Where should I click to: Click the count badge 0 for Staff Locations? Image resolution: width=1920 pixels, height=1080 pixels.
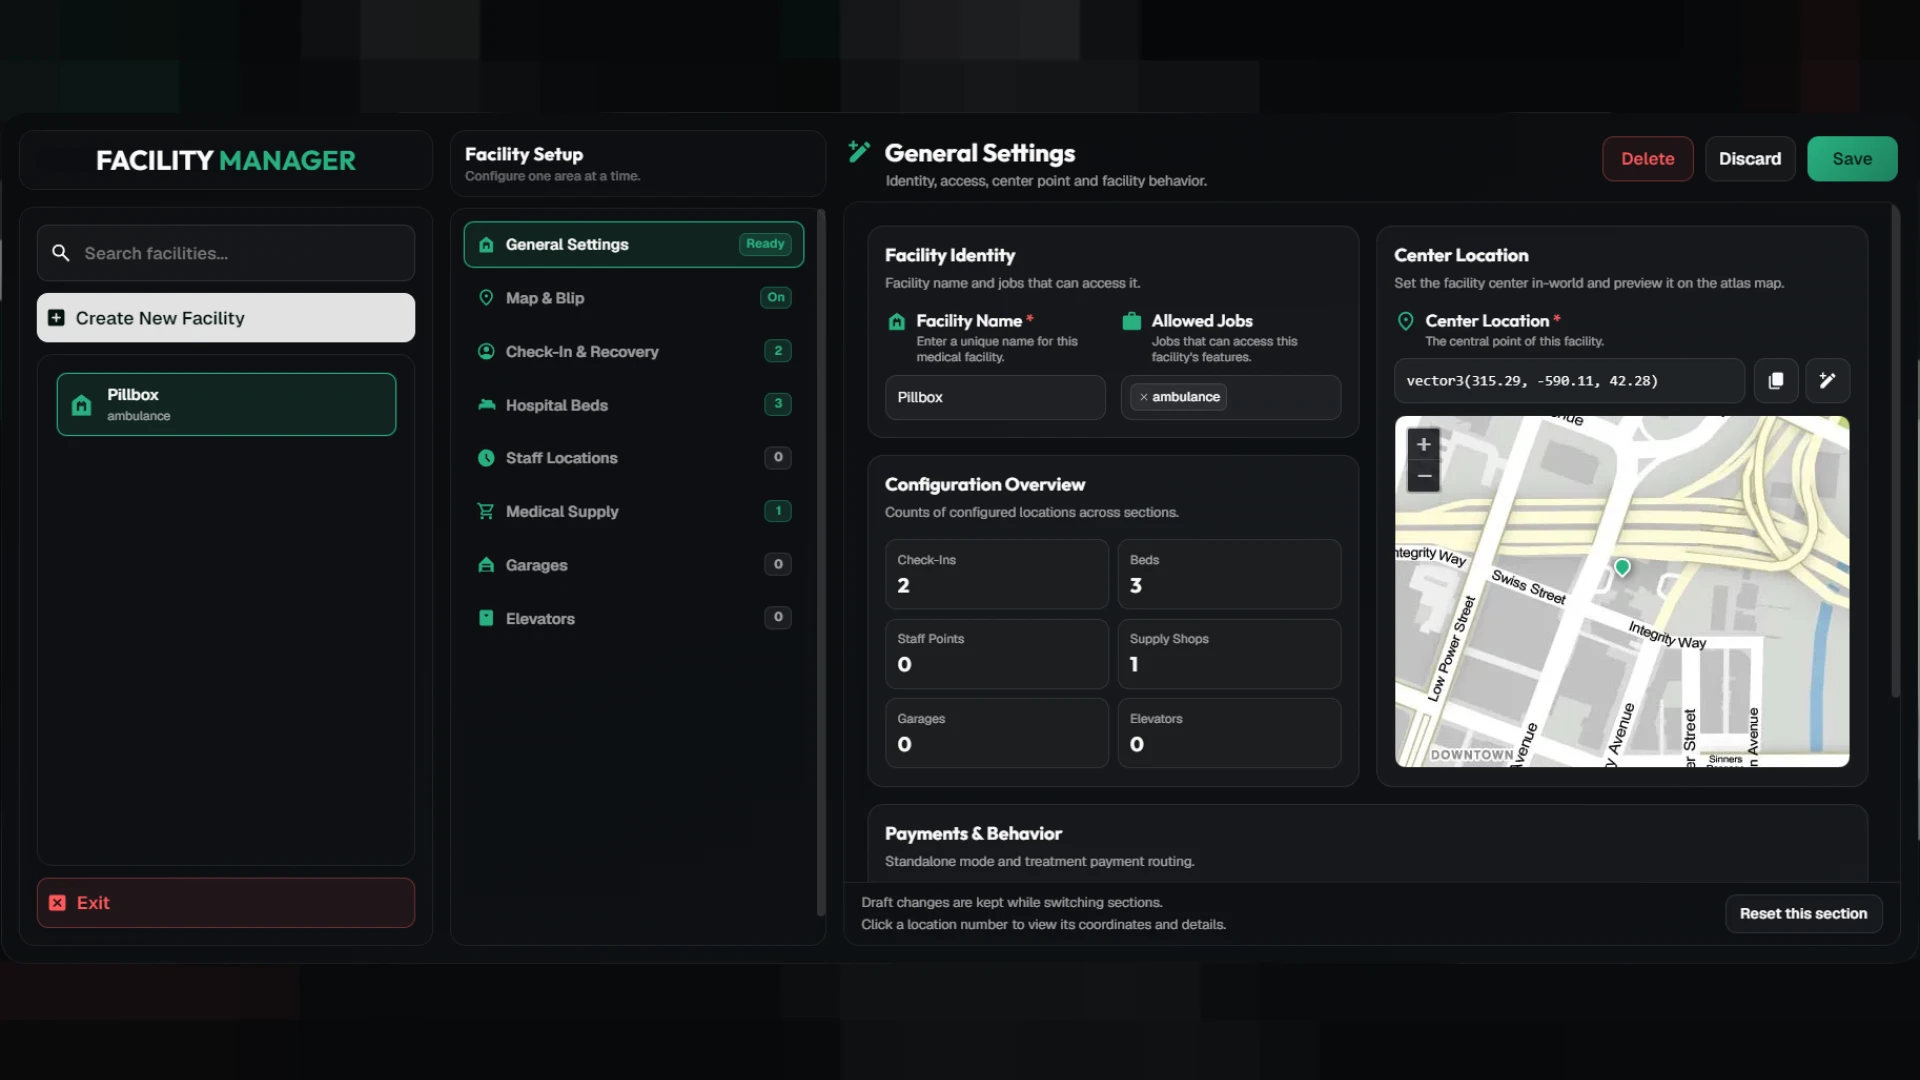(778, 458)
